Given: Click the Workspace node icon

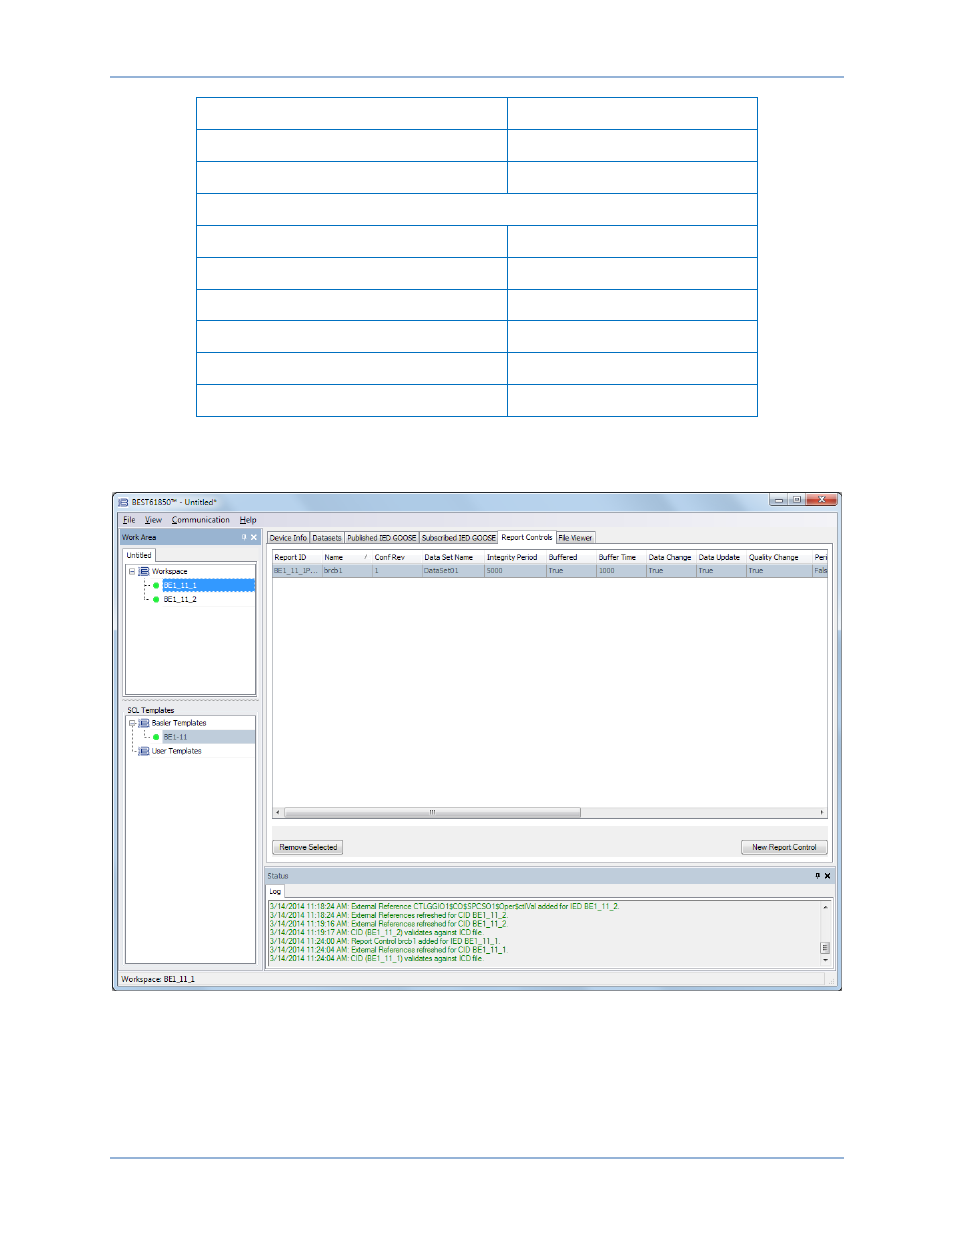Looking at the screenshot, I should click(x=144, y=571).
